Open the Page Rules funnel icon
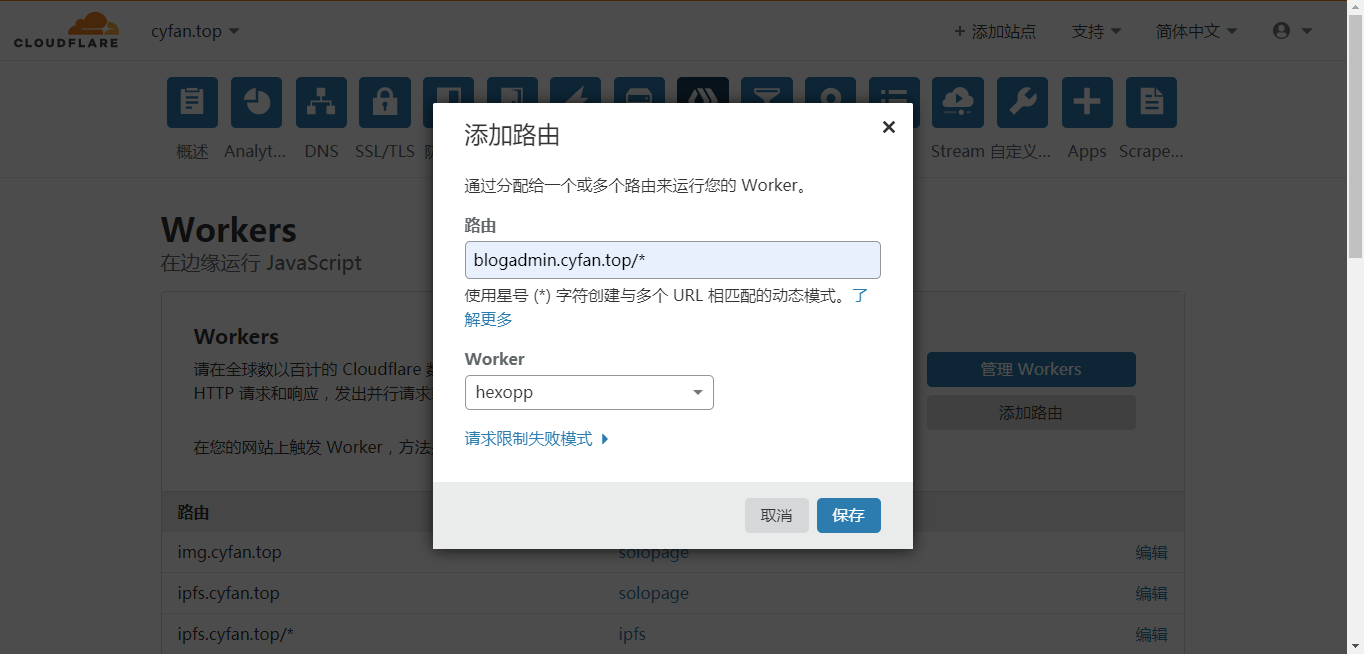Image resolution: width=1364 pixels, height=654 pixels. [x=767, y=90]
